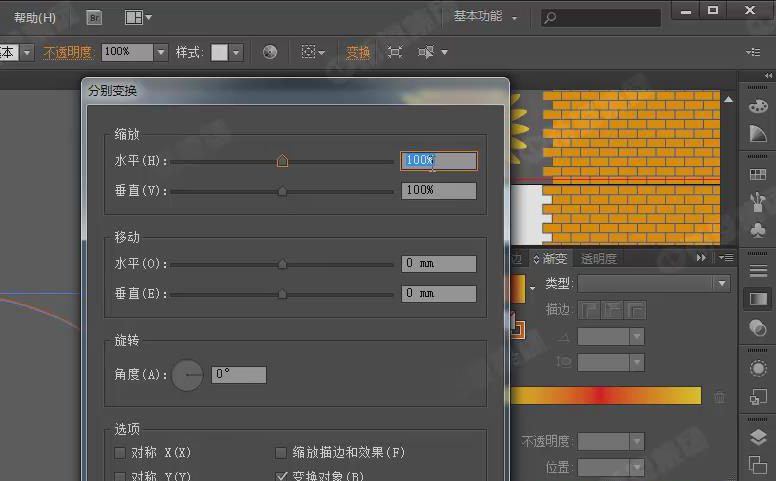The width and height of the screenshot is (776, 481).
Task: Open the 不透明度 100% dropdown arrow
Action: click(160, 52)
